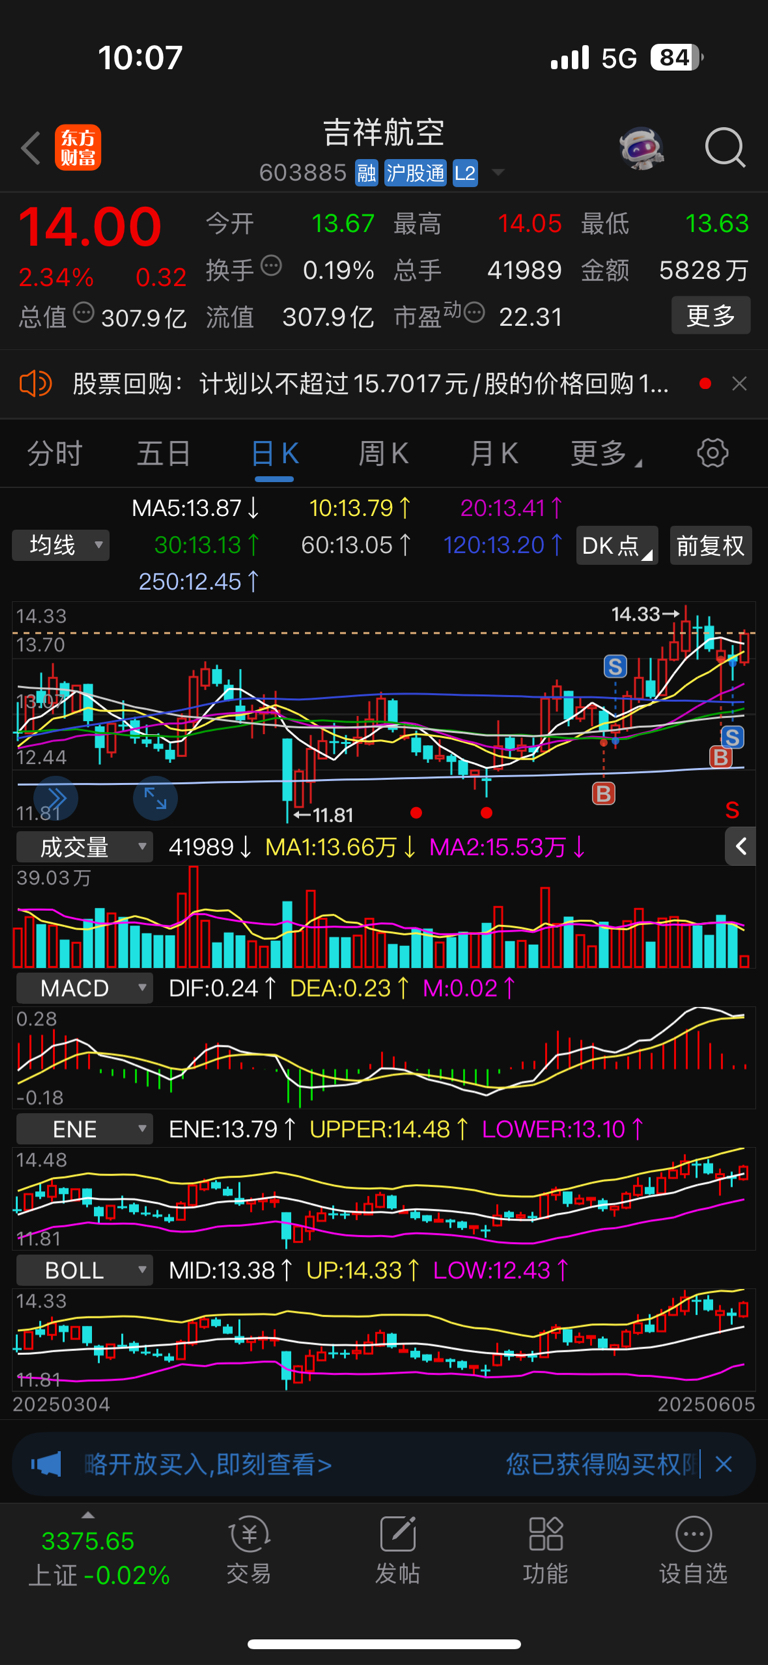The image size is (769, 1665).
Task: Tap the 250:12.45 moving average value
Action: point(199,581)
